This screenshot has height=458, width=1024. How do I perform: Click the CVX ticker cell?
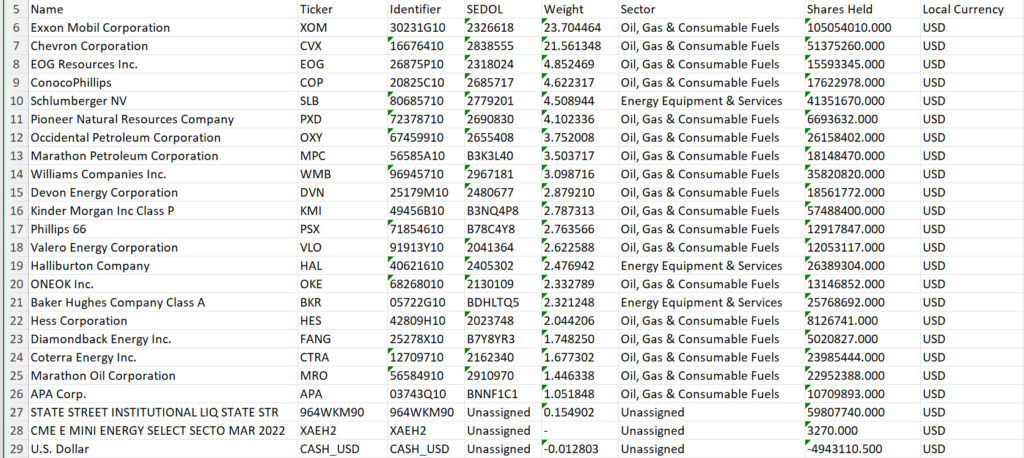coord(342,46)
